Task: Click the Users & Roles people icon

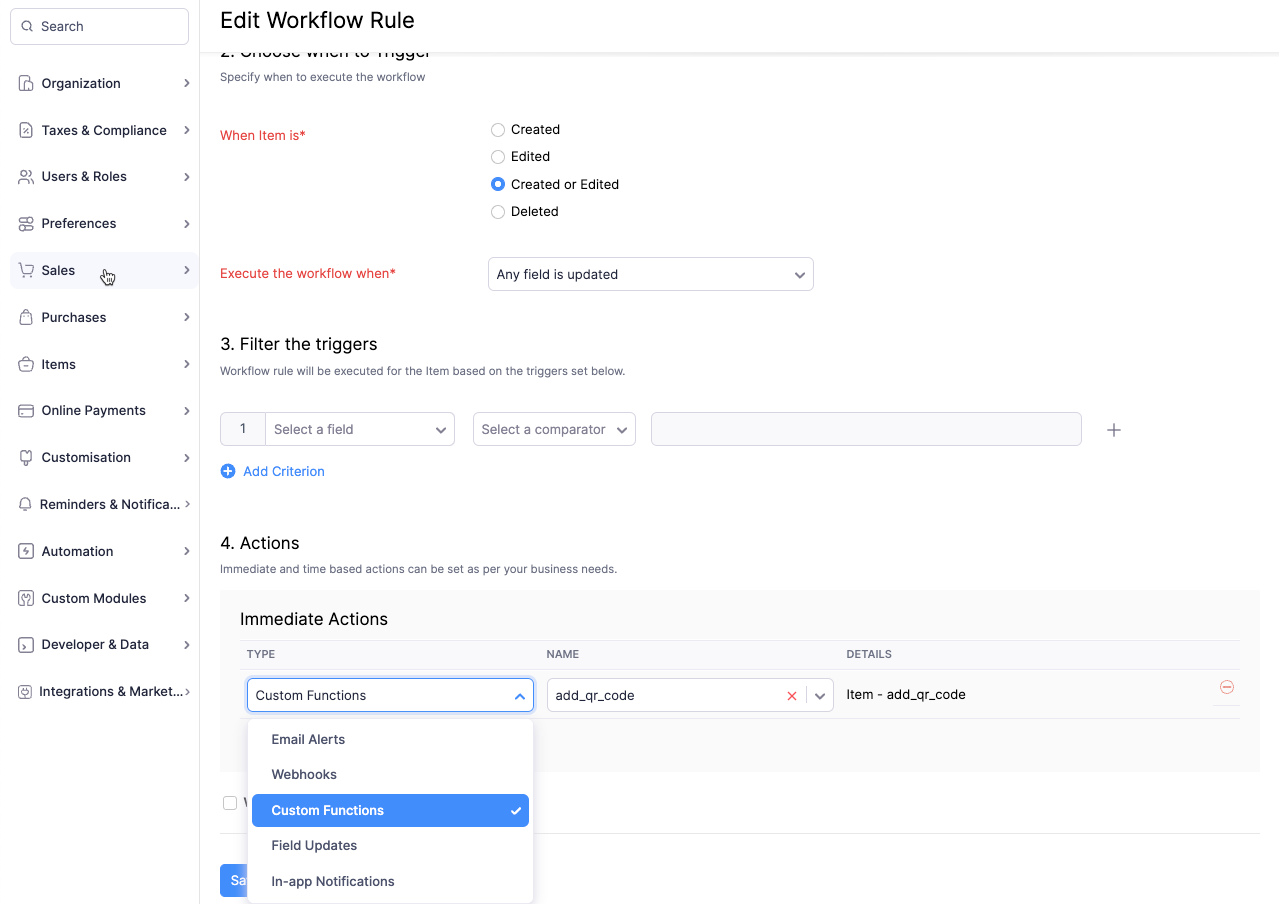Action: coord(26,177)
